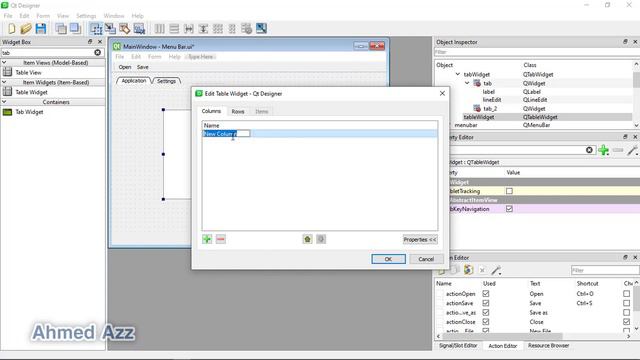
Task: Open Property Editor wrench configure icon
Action: [632, 150]
